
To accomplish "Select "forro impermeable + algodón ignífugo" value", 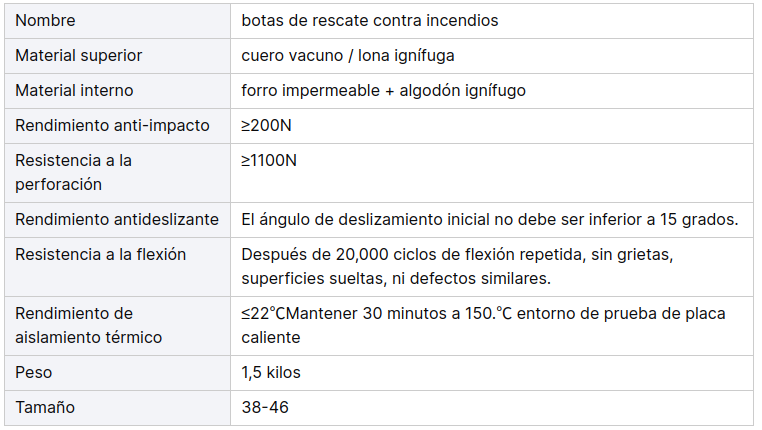I will [x=383, y=90].
